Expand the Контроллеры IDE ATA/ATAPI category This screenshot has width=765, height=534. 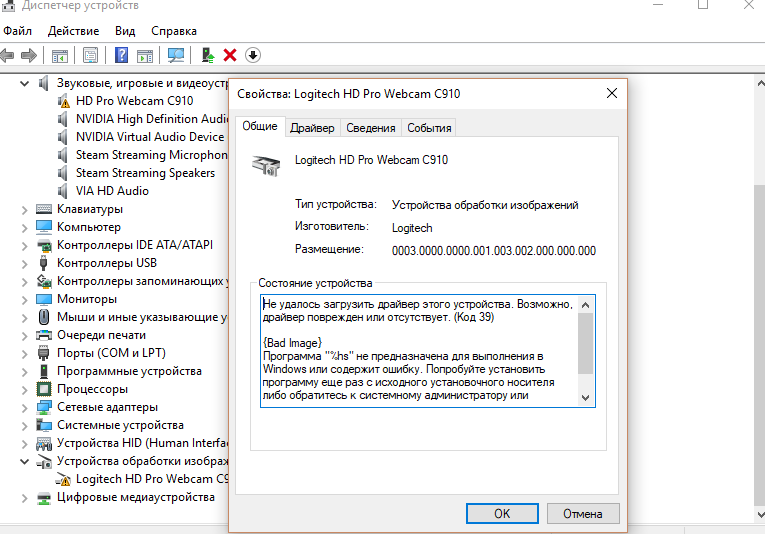(x=24, y=246)
